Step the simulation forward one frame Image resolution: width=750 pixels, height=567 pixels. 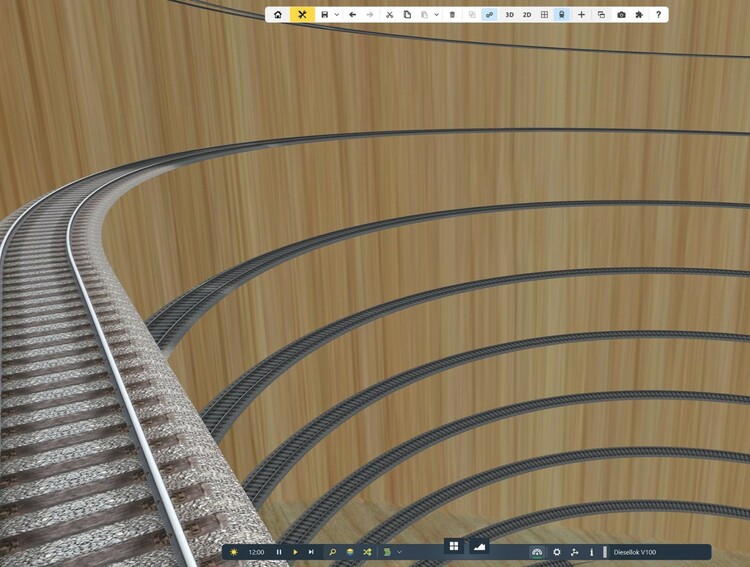[x=311, y=552]
